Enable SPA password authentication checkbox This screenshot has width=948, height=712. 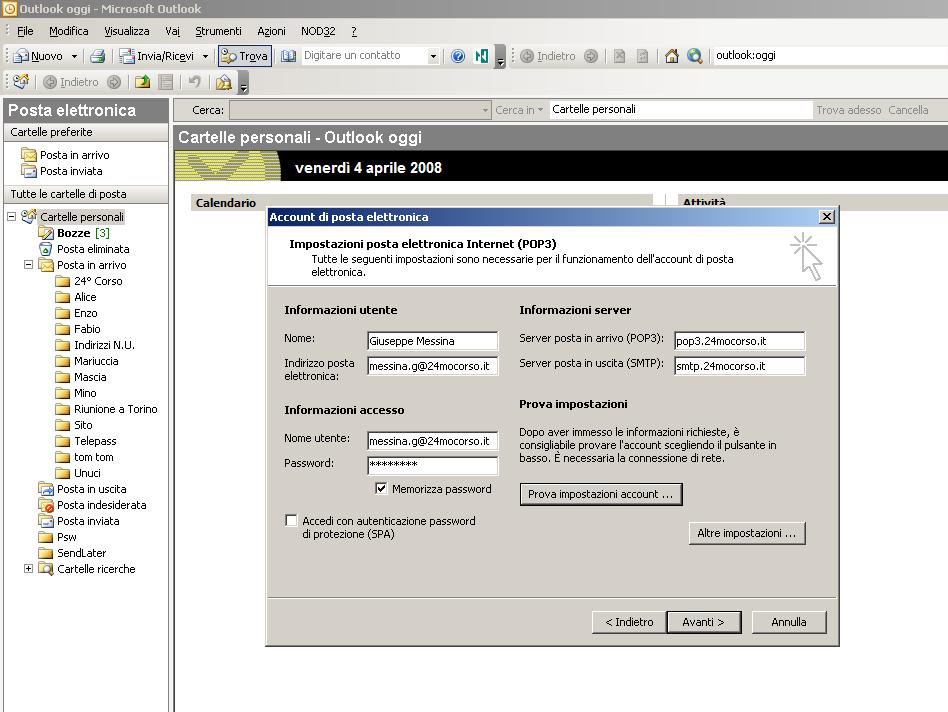pos(291,520)
